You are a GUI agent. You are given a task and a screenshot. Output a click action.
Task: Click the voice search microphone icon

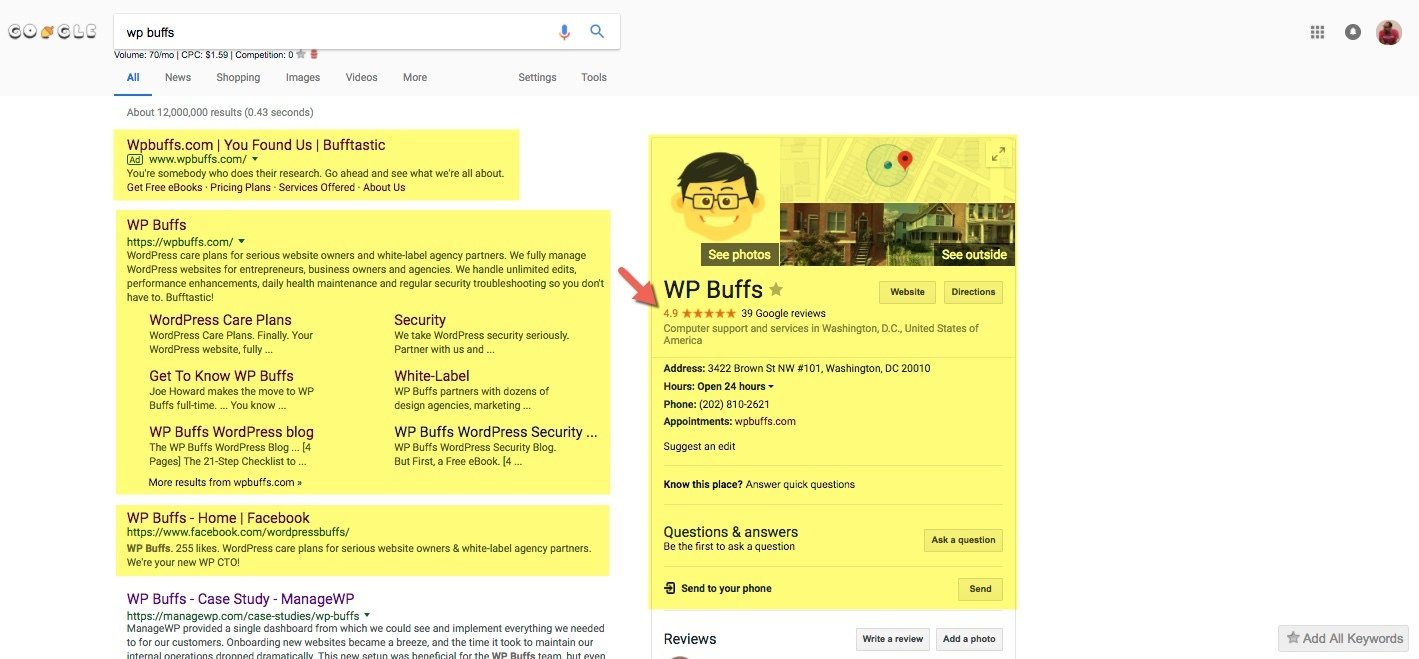click(564, 32)
